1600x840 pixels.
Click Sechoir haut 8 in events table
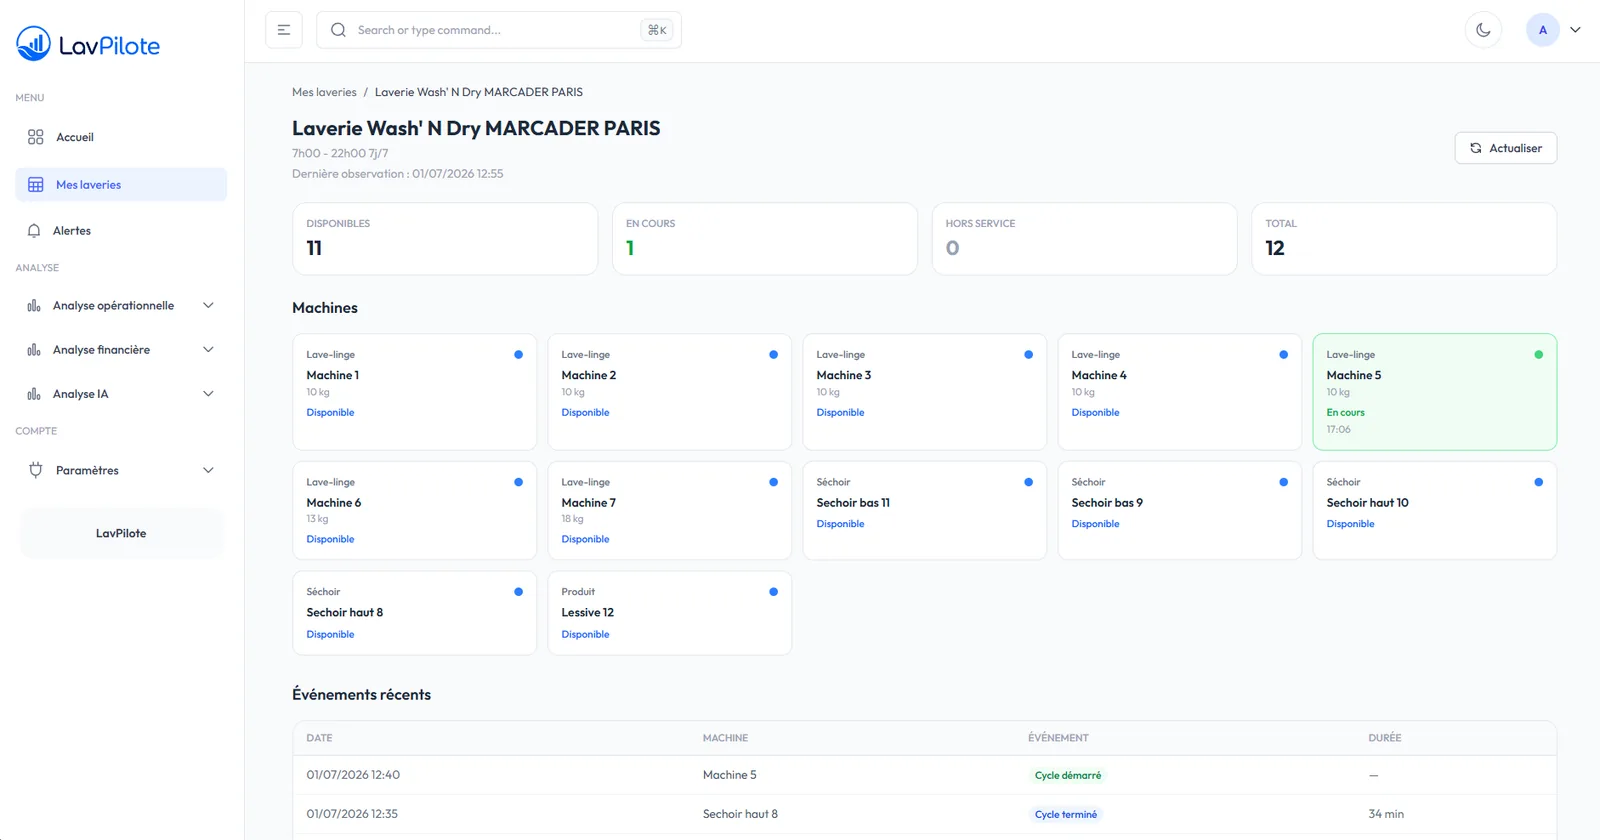(740, 814)
